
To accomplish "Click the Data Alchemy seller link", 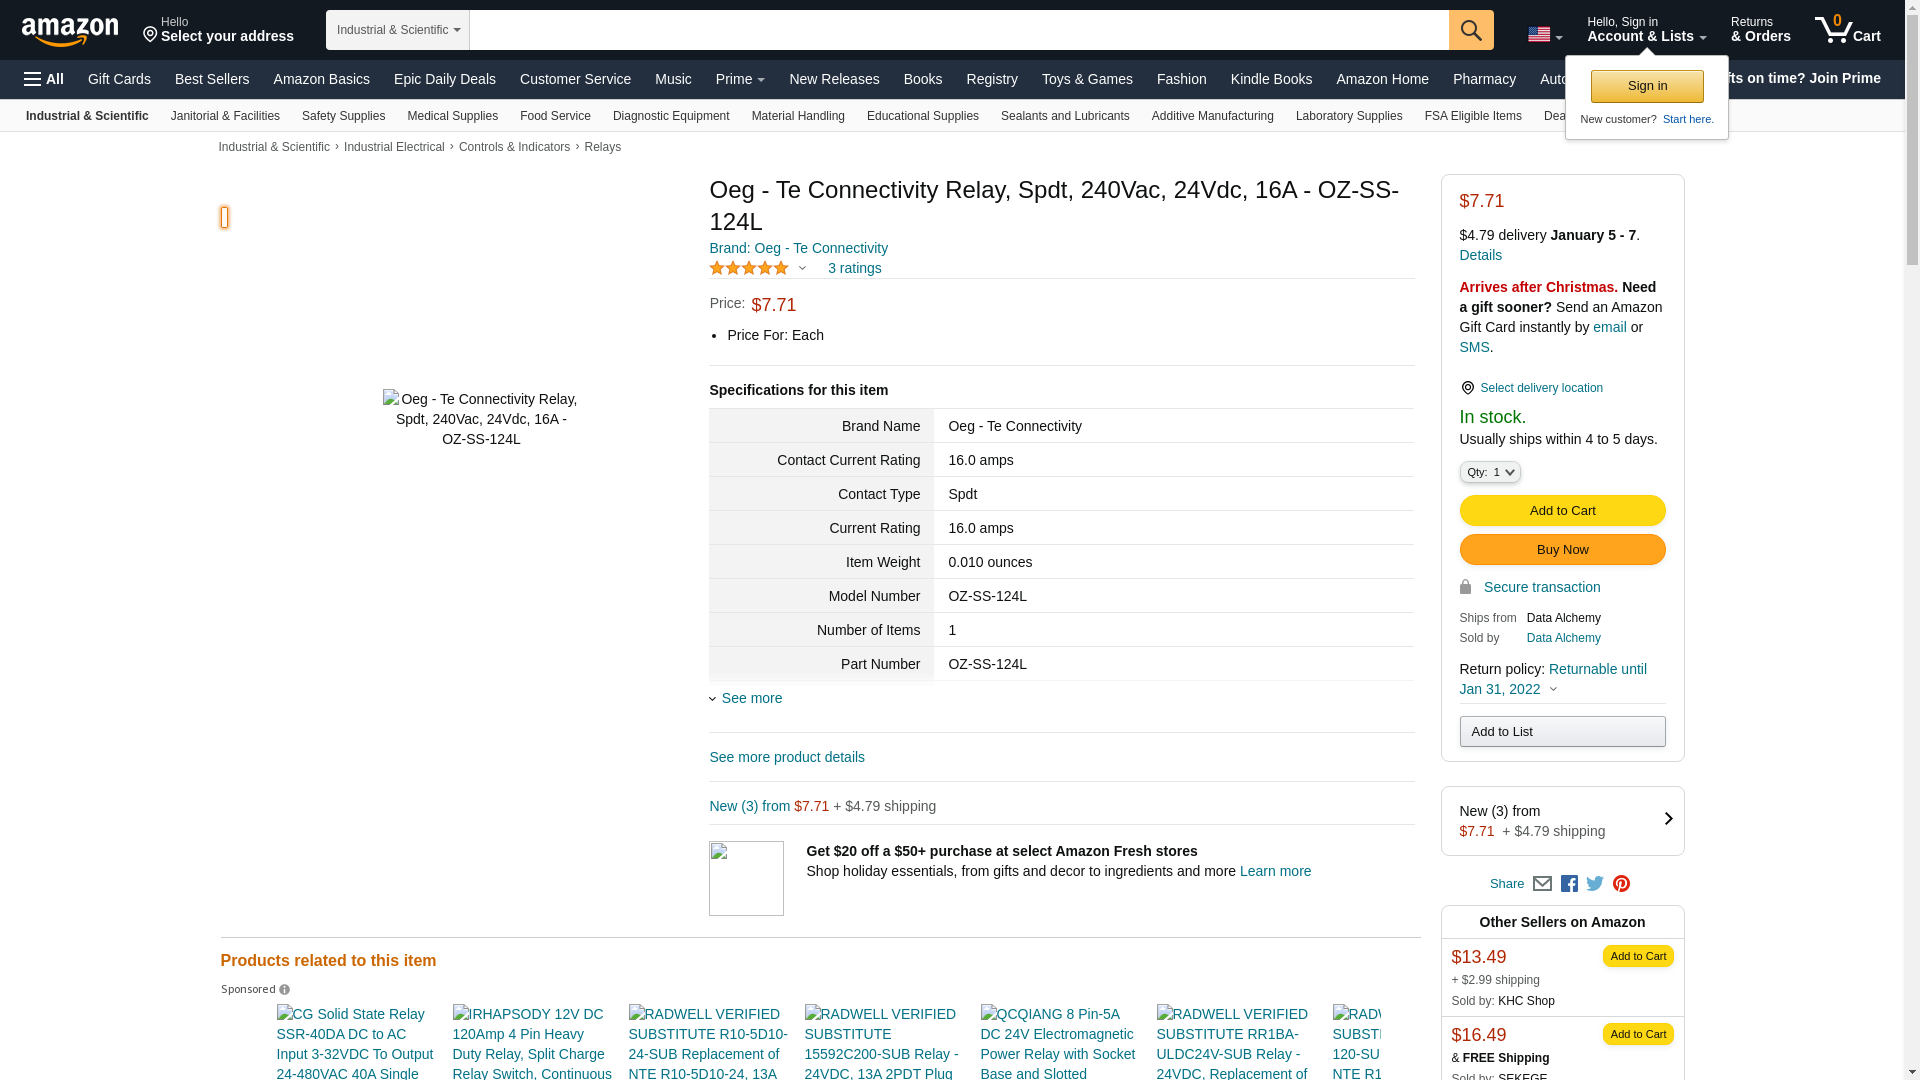I will pos(1563,638).
